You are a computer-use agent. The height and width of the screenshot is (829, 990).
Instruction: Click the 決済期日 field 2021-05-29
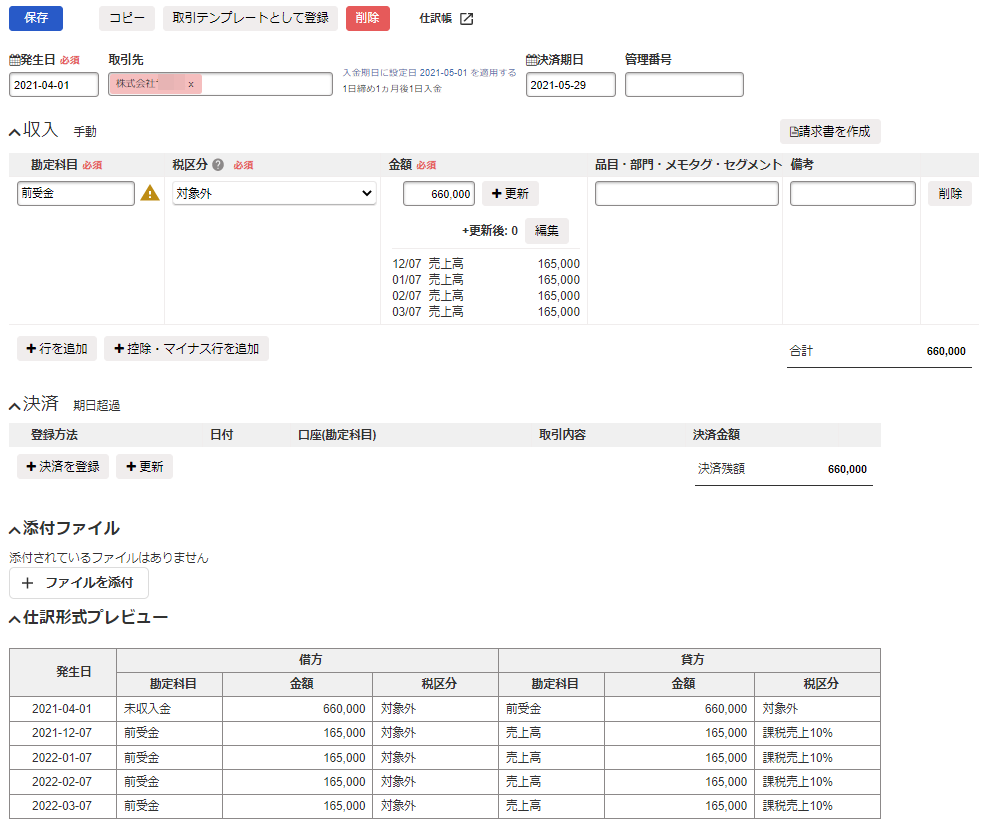(x=571, y=85)
